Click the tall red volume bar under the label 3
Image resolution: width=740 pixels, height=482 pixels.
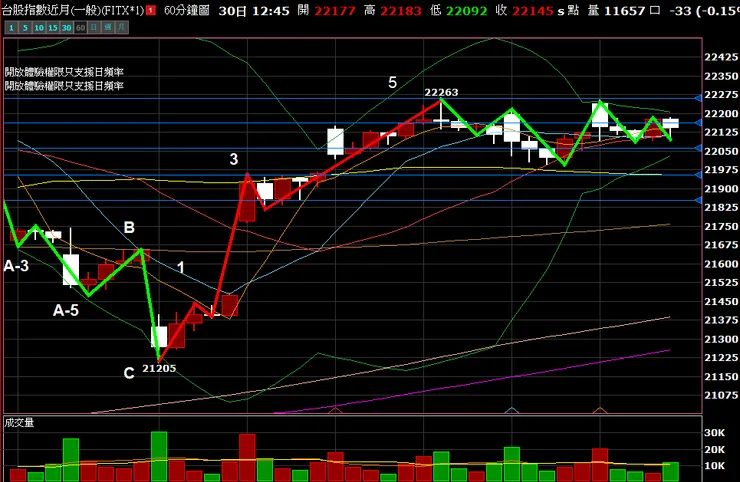click(x=247, y=458)
